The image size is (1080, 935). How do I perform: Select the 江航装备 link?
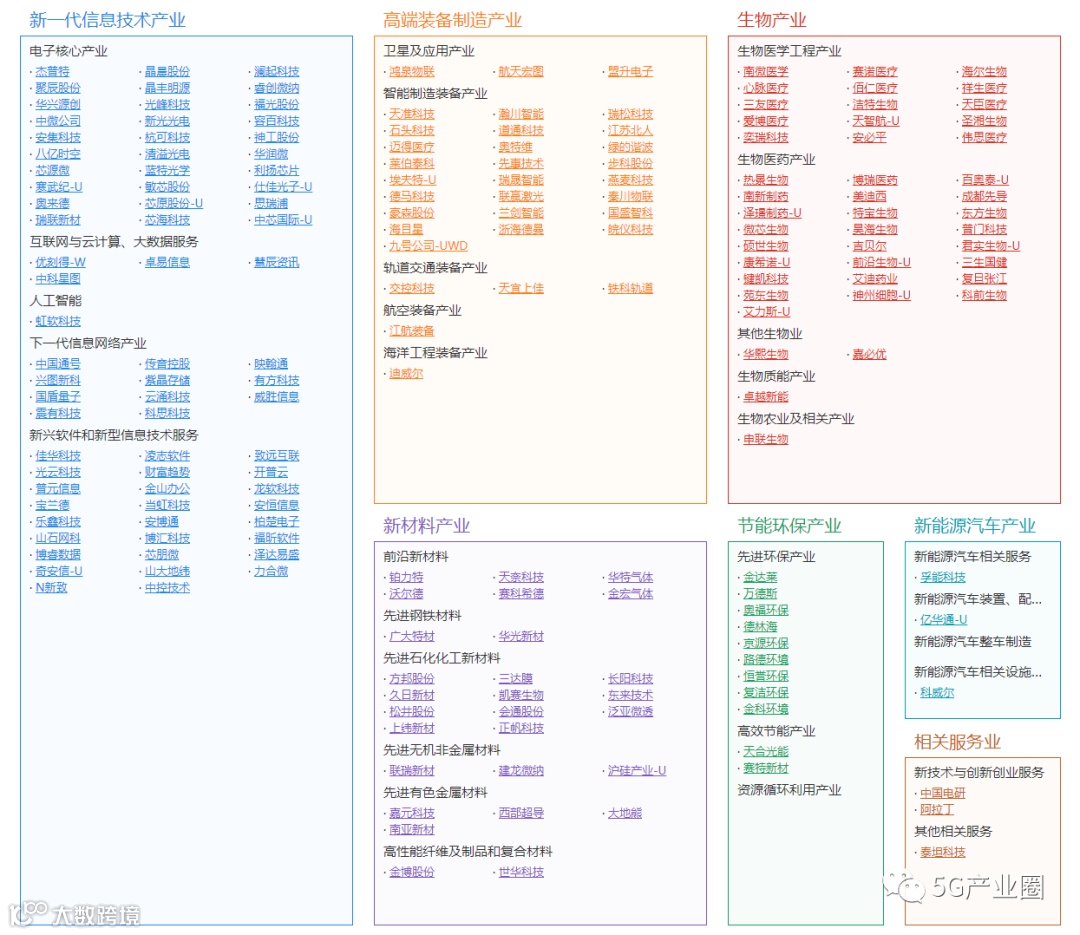click(412, 331)
